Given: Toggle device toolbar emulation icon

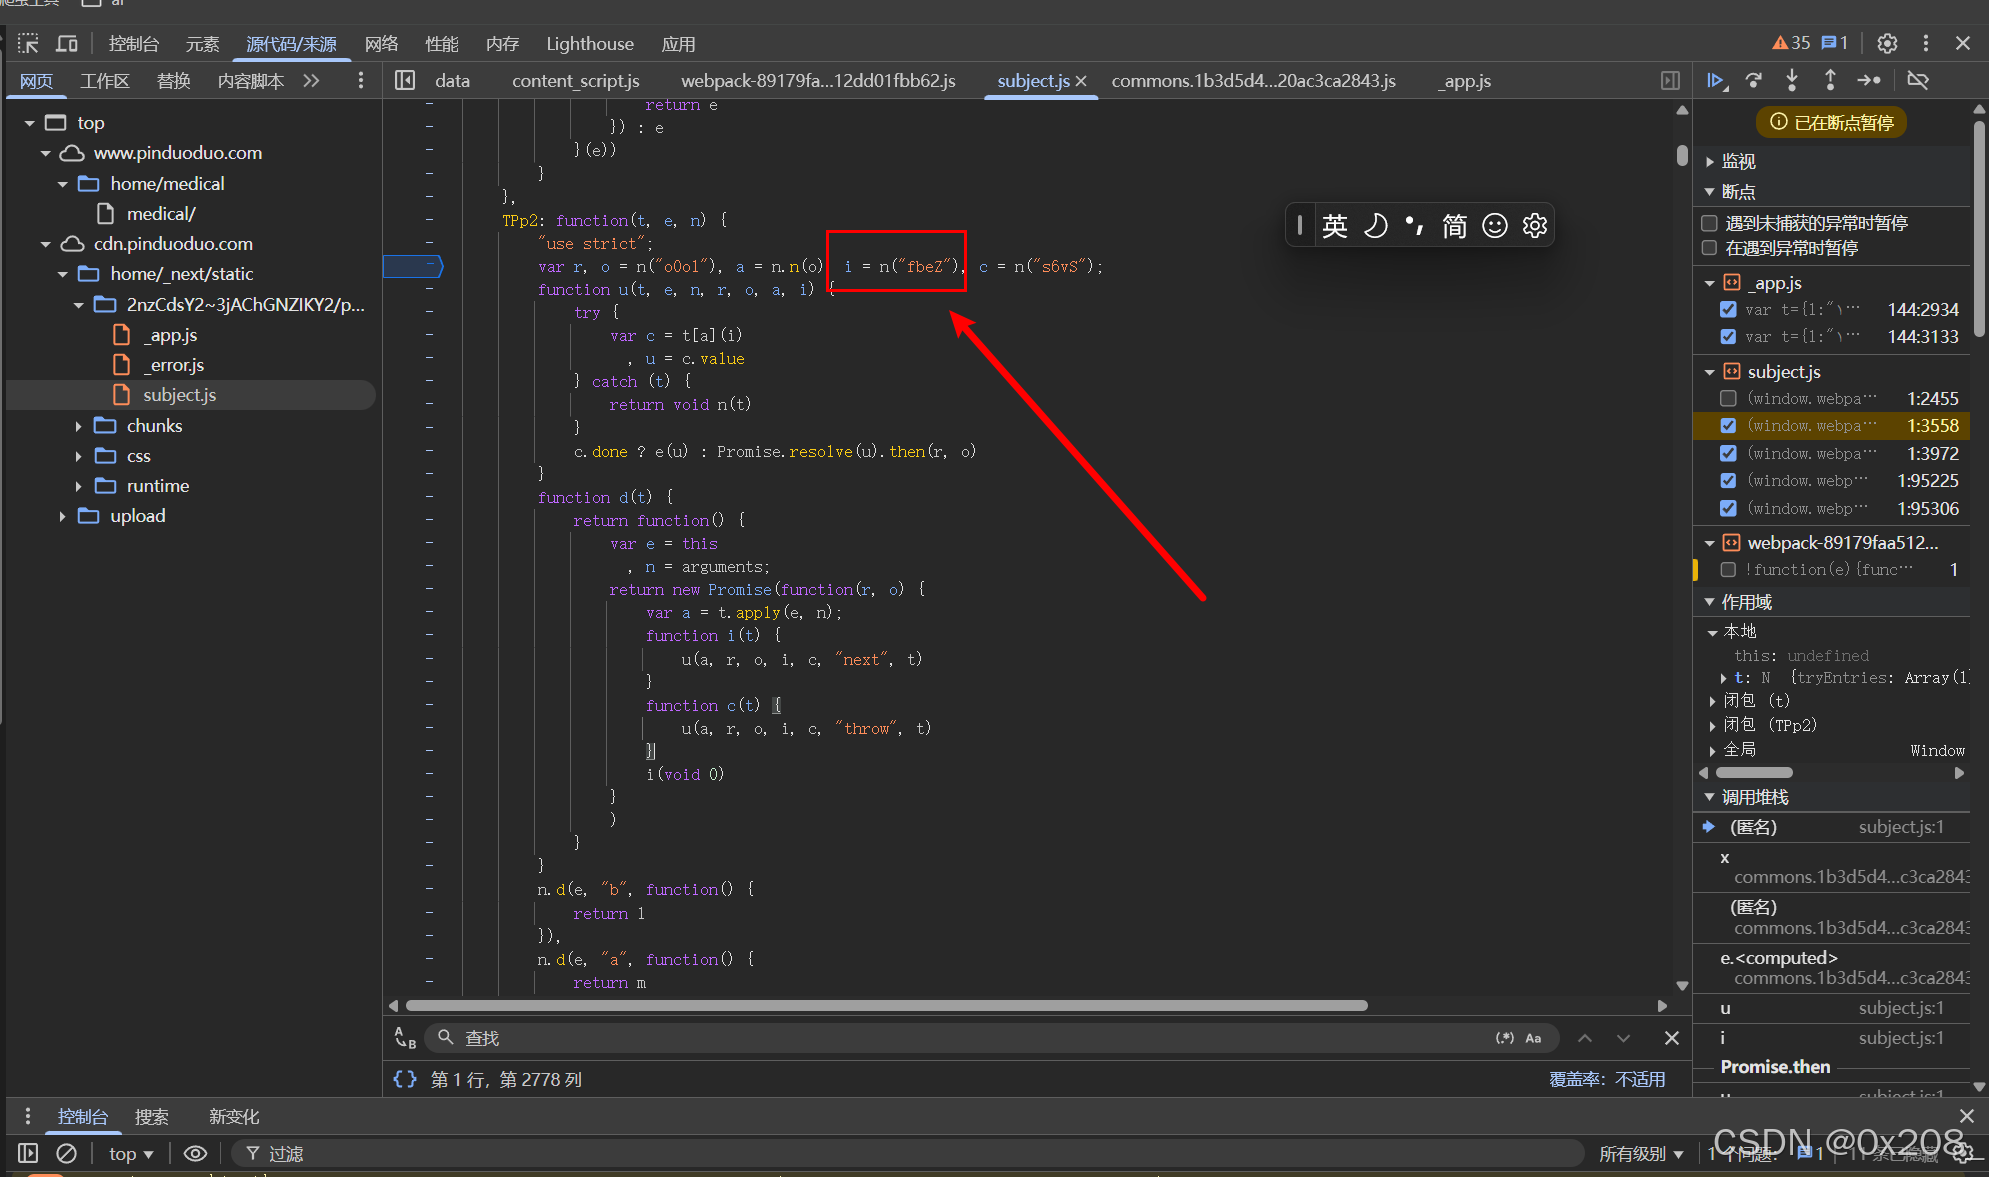Looking at the screenshot, I should coord(67,43).
